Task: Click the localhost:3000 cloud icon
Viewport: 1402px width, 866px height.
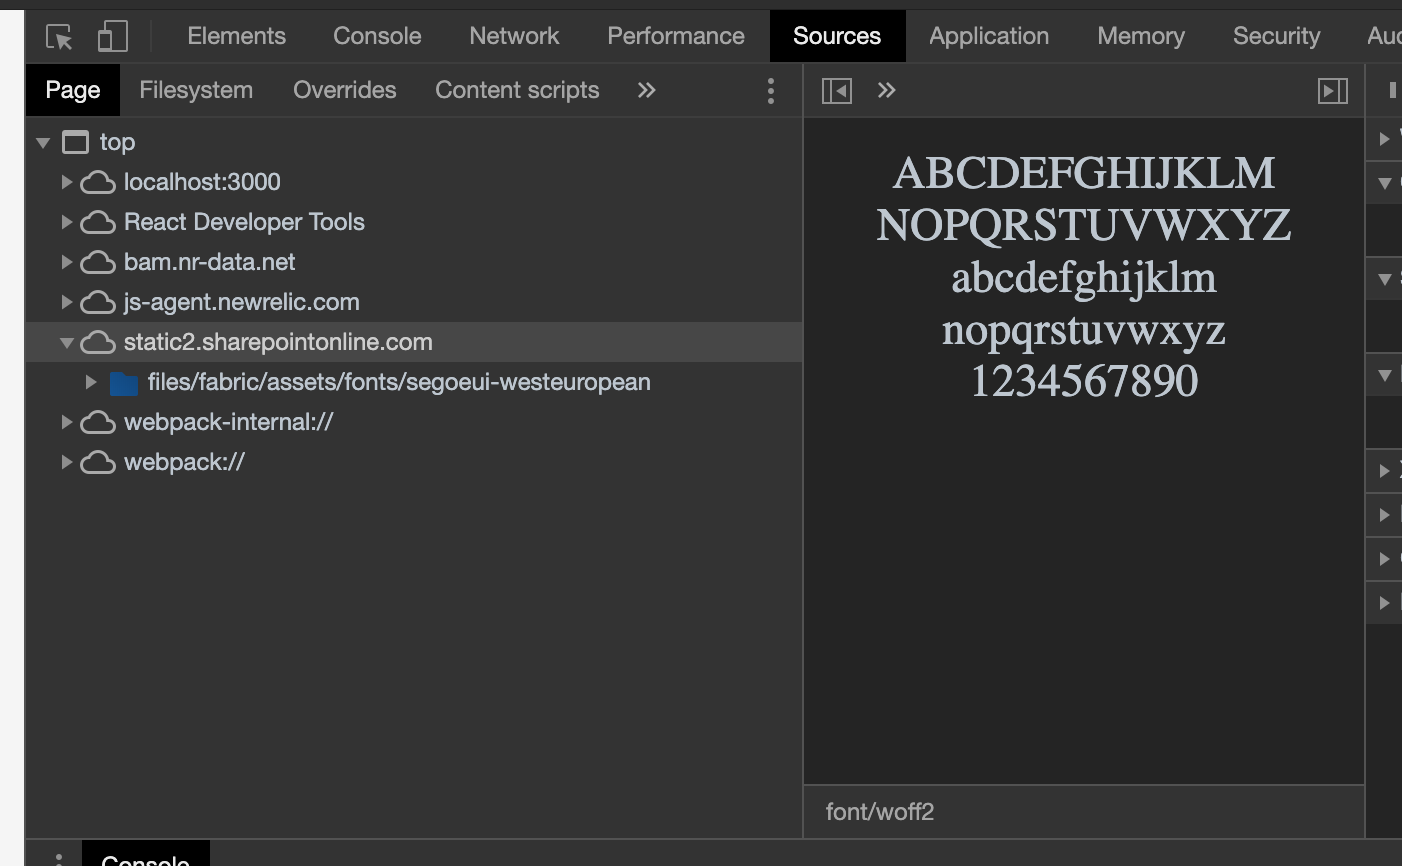Action: click(x=98, y=183)
